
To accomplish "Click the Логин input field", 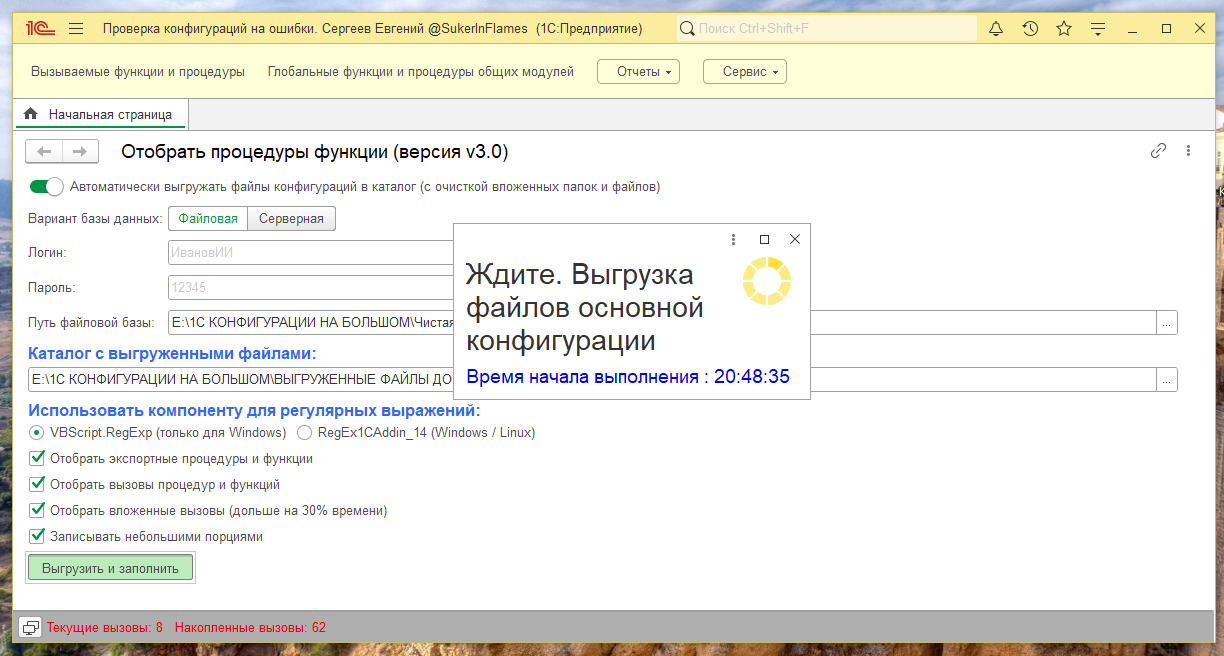I will click(x=311, y=253).
